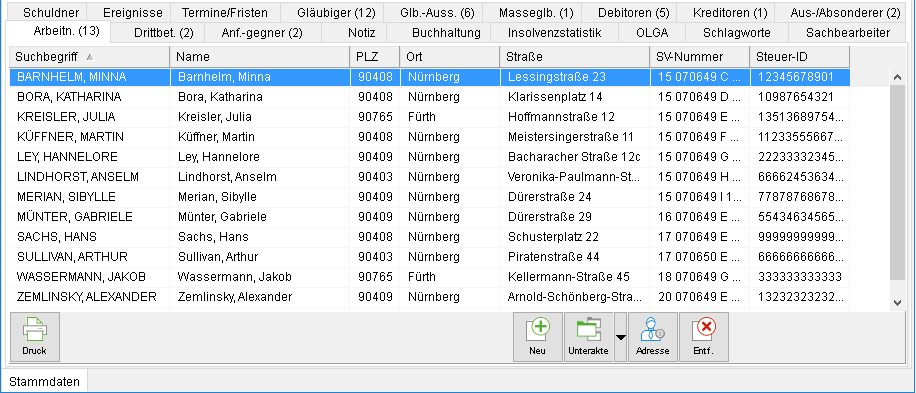
Task: Select the Arbeitn. (13) tab
Action: click(57, 31)
